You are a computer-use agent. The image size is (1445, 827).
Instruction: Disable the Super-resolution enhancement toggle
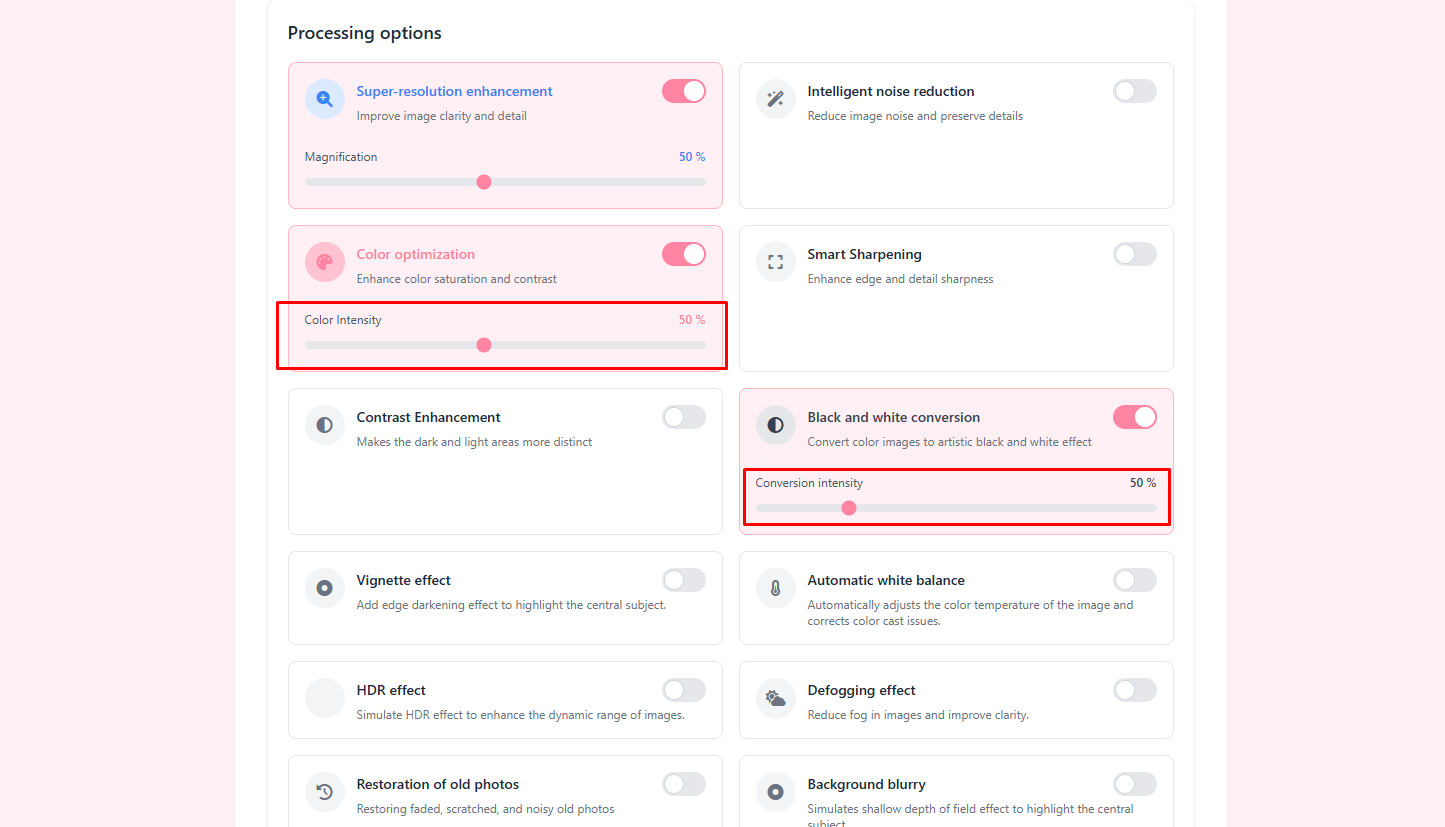[684, 91]
